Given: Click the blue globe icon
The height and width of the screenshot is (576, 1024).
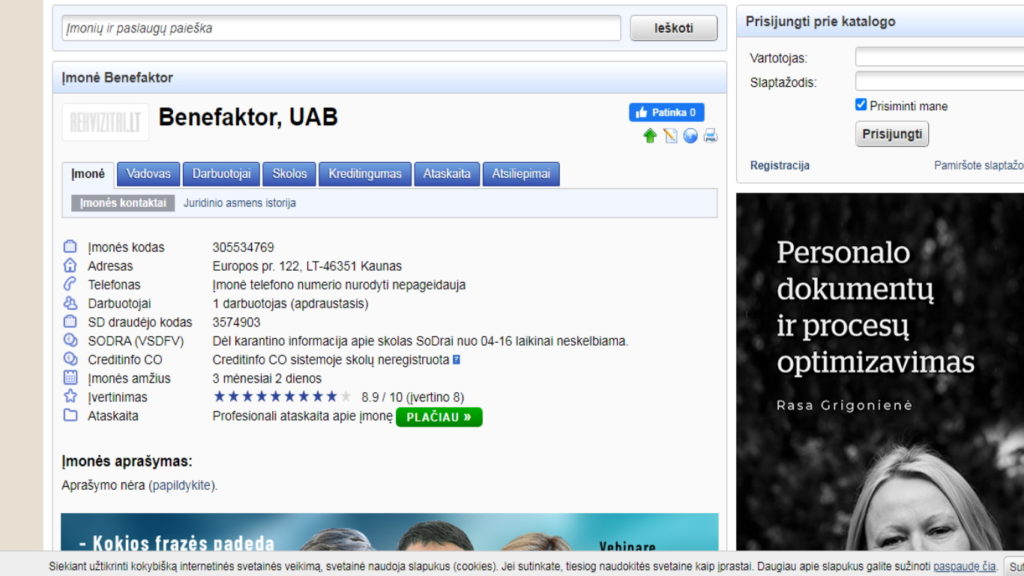Looking at the screenshot, I should tap(690, 136).
